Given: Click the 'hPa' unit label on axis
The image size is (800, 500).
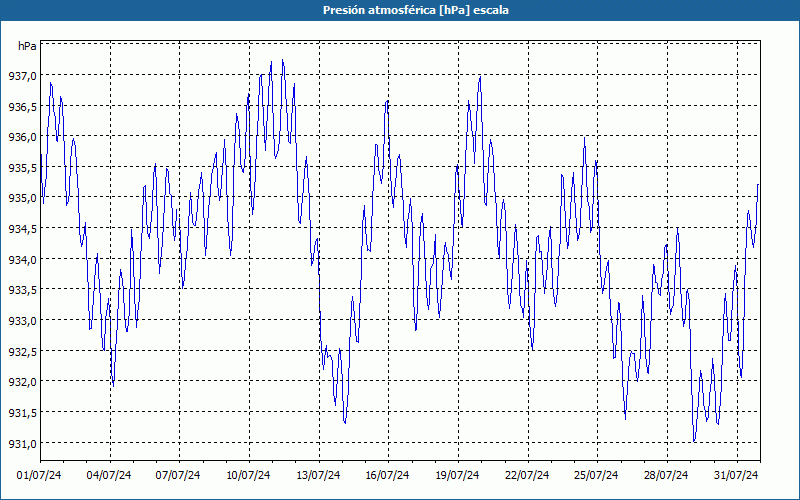Looking at the screenshot, I should coord(27,46).
